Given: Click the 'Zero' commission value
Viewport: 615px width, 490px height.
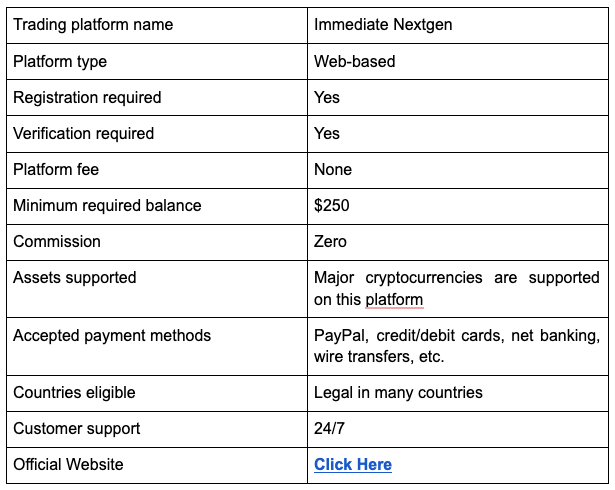Looking at the screenshot, I should [331, 241].
